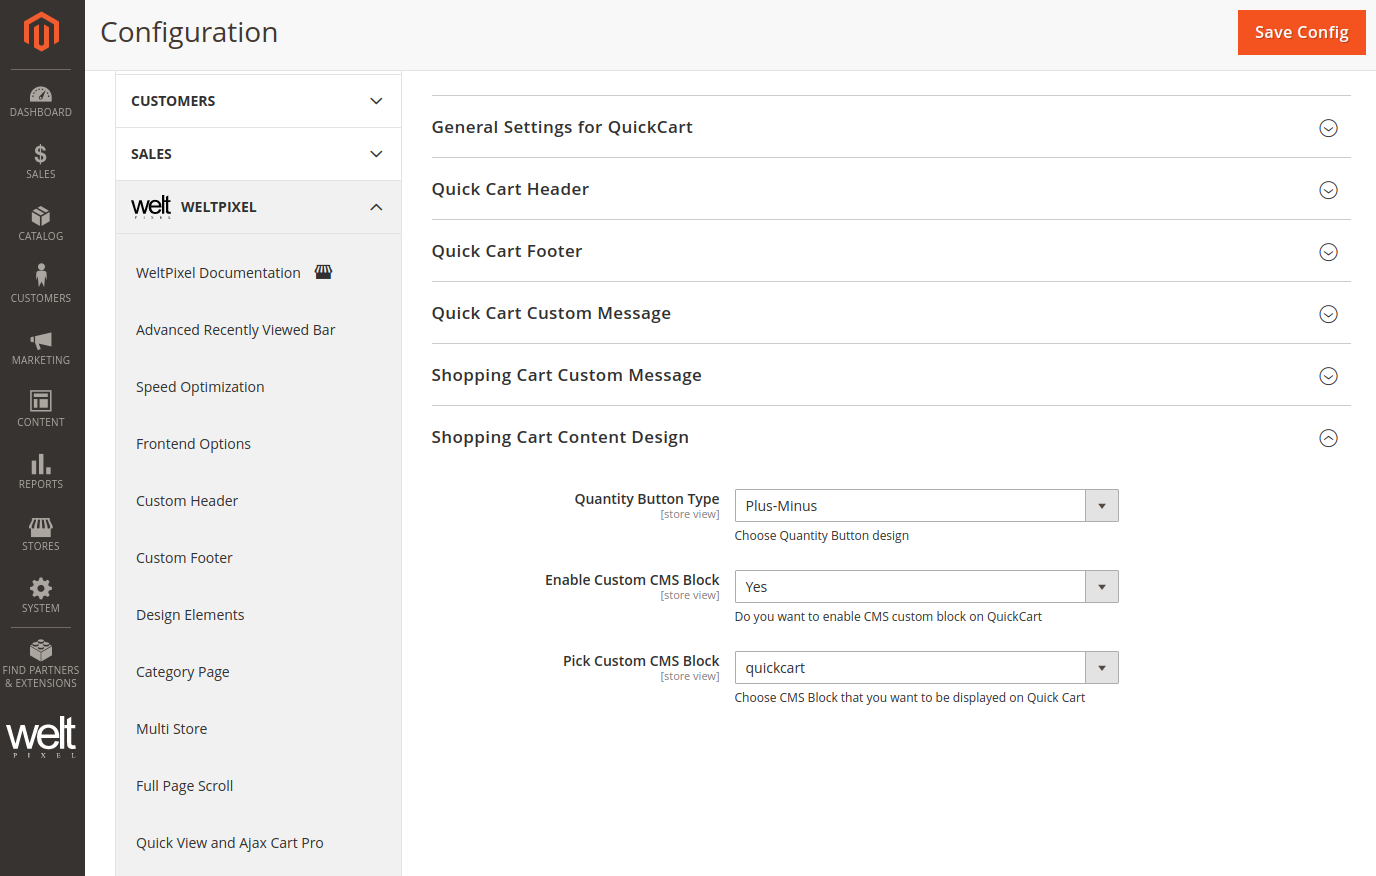Viewport: 1376px width, 876px height.
Task: Click the Magento logo icon
Action: (x=41, y=31)
